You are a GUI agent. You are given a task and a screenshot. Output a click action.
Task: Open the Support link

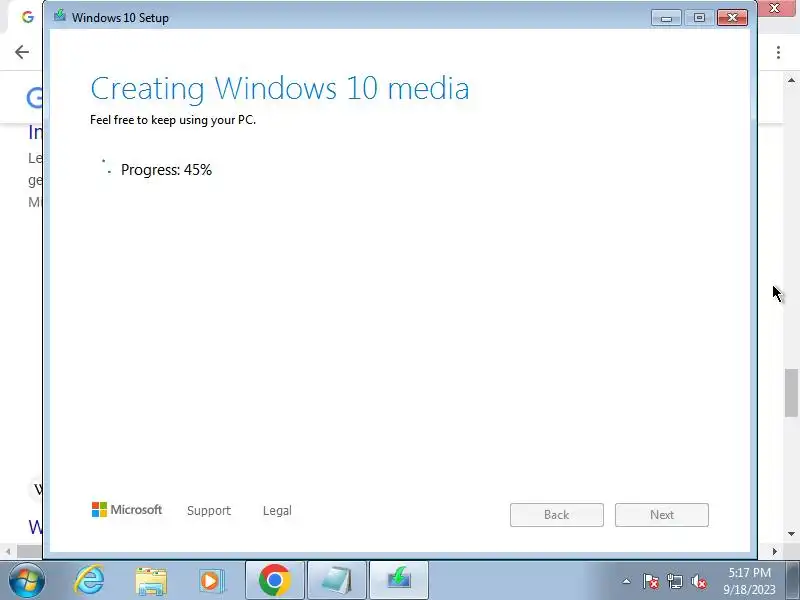209,510
